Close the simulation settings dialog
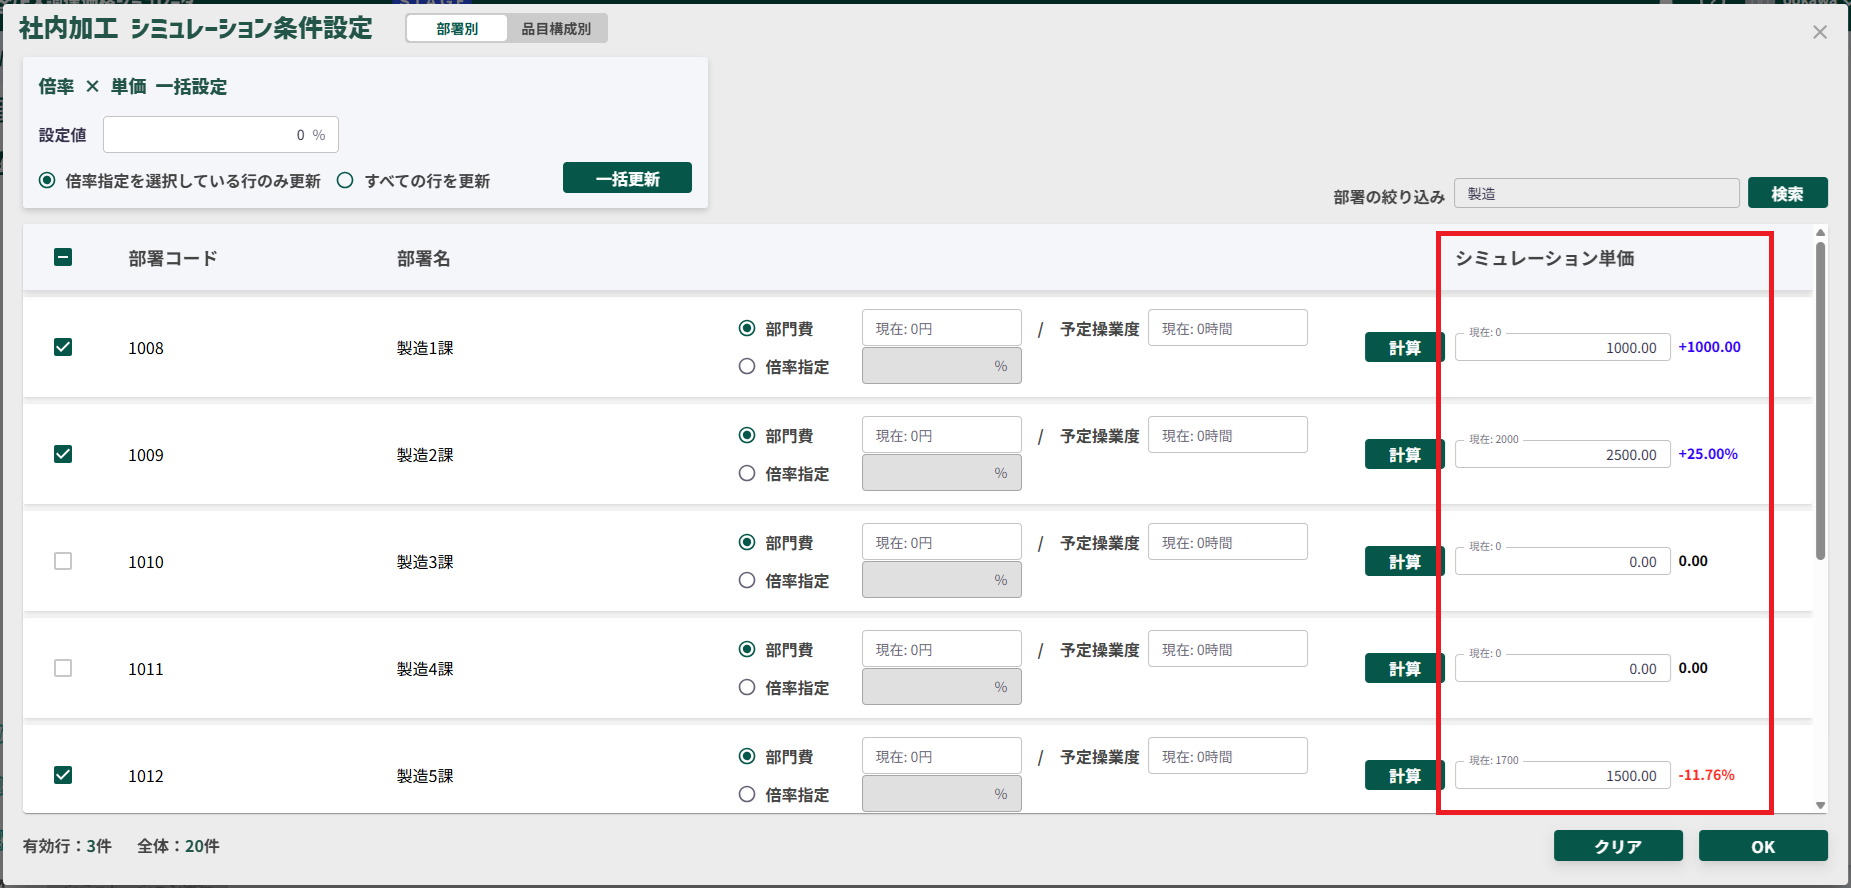The width and height of the screenshot is (1851, 888). pos(1819,32)
